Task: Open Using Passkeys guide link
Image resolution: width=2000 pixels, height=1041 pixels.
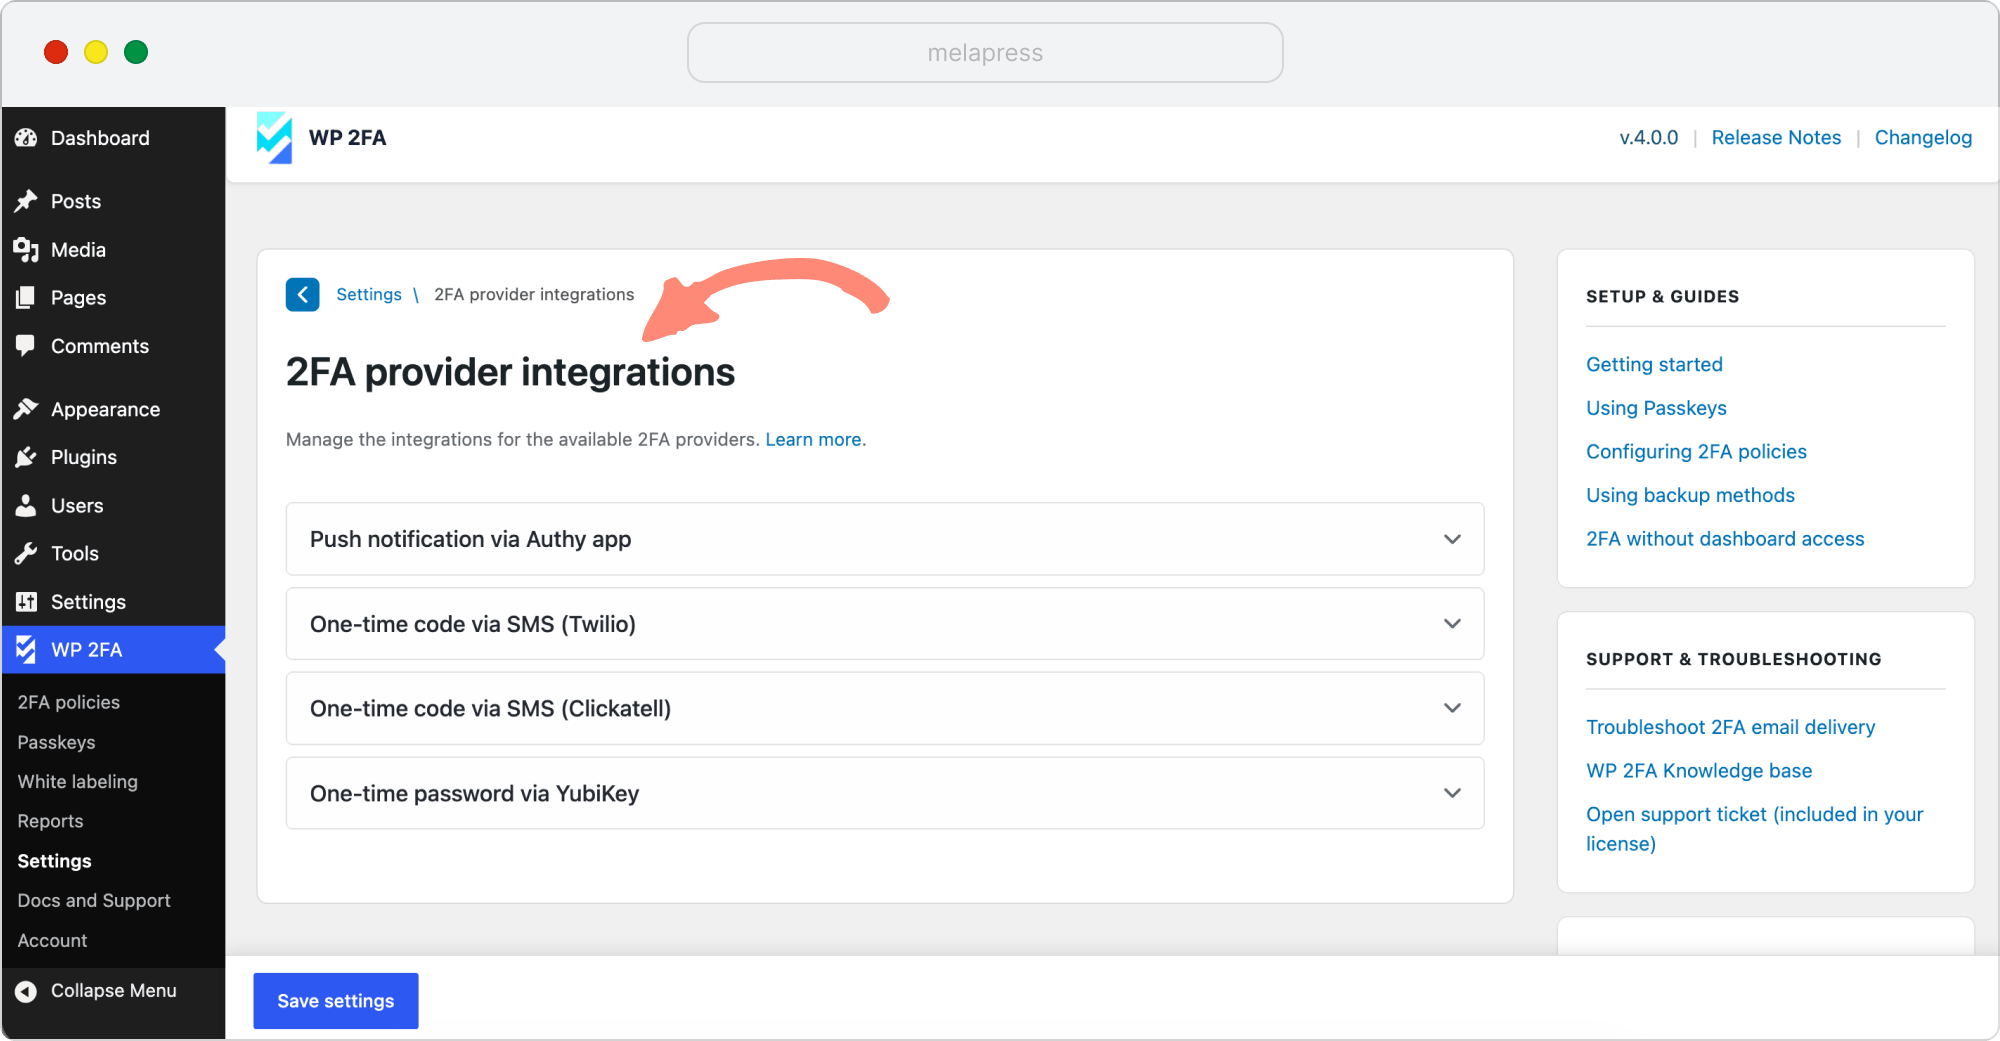Action: 1656,408
